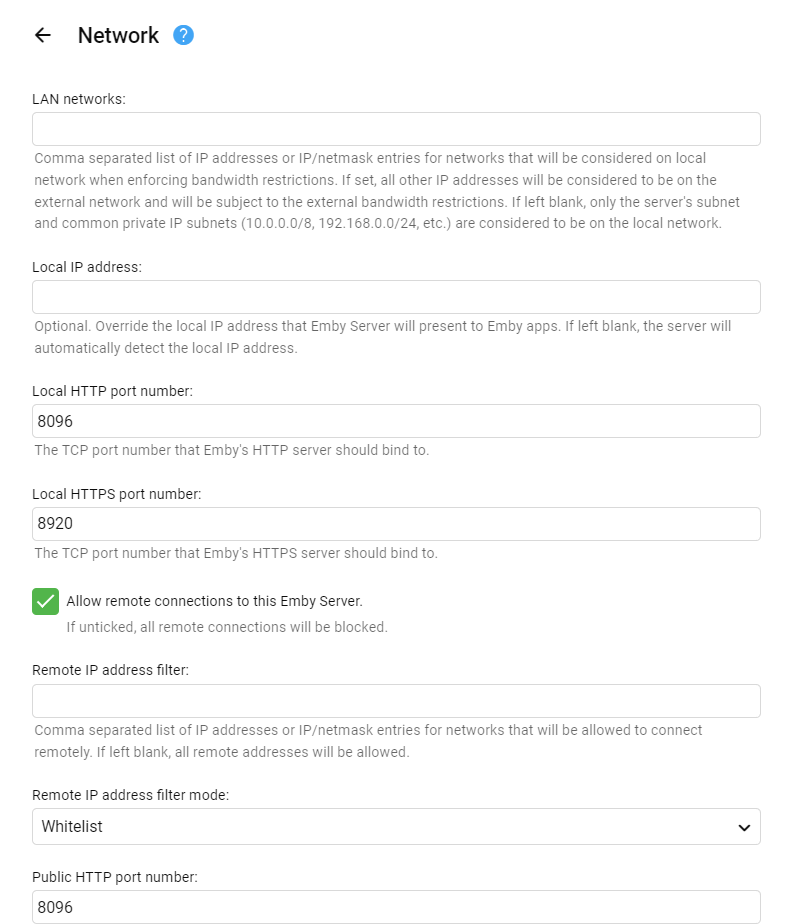Click the 'Remote IP address filter:' label
The width and height of the screenshot is (806, 924).
coord(110,669)
